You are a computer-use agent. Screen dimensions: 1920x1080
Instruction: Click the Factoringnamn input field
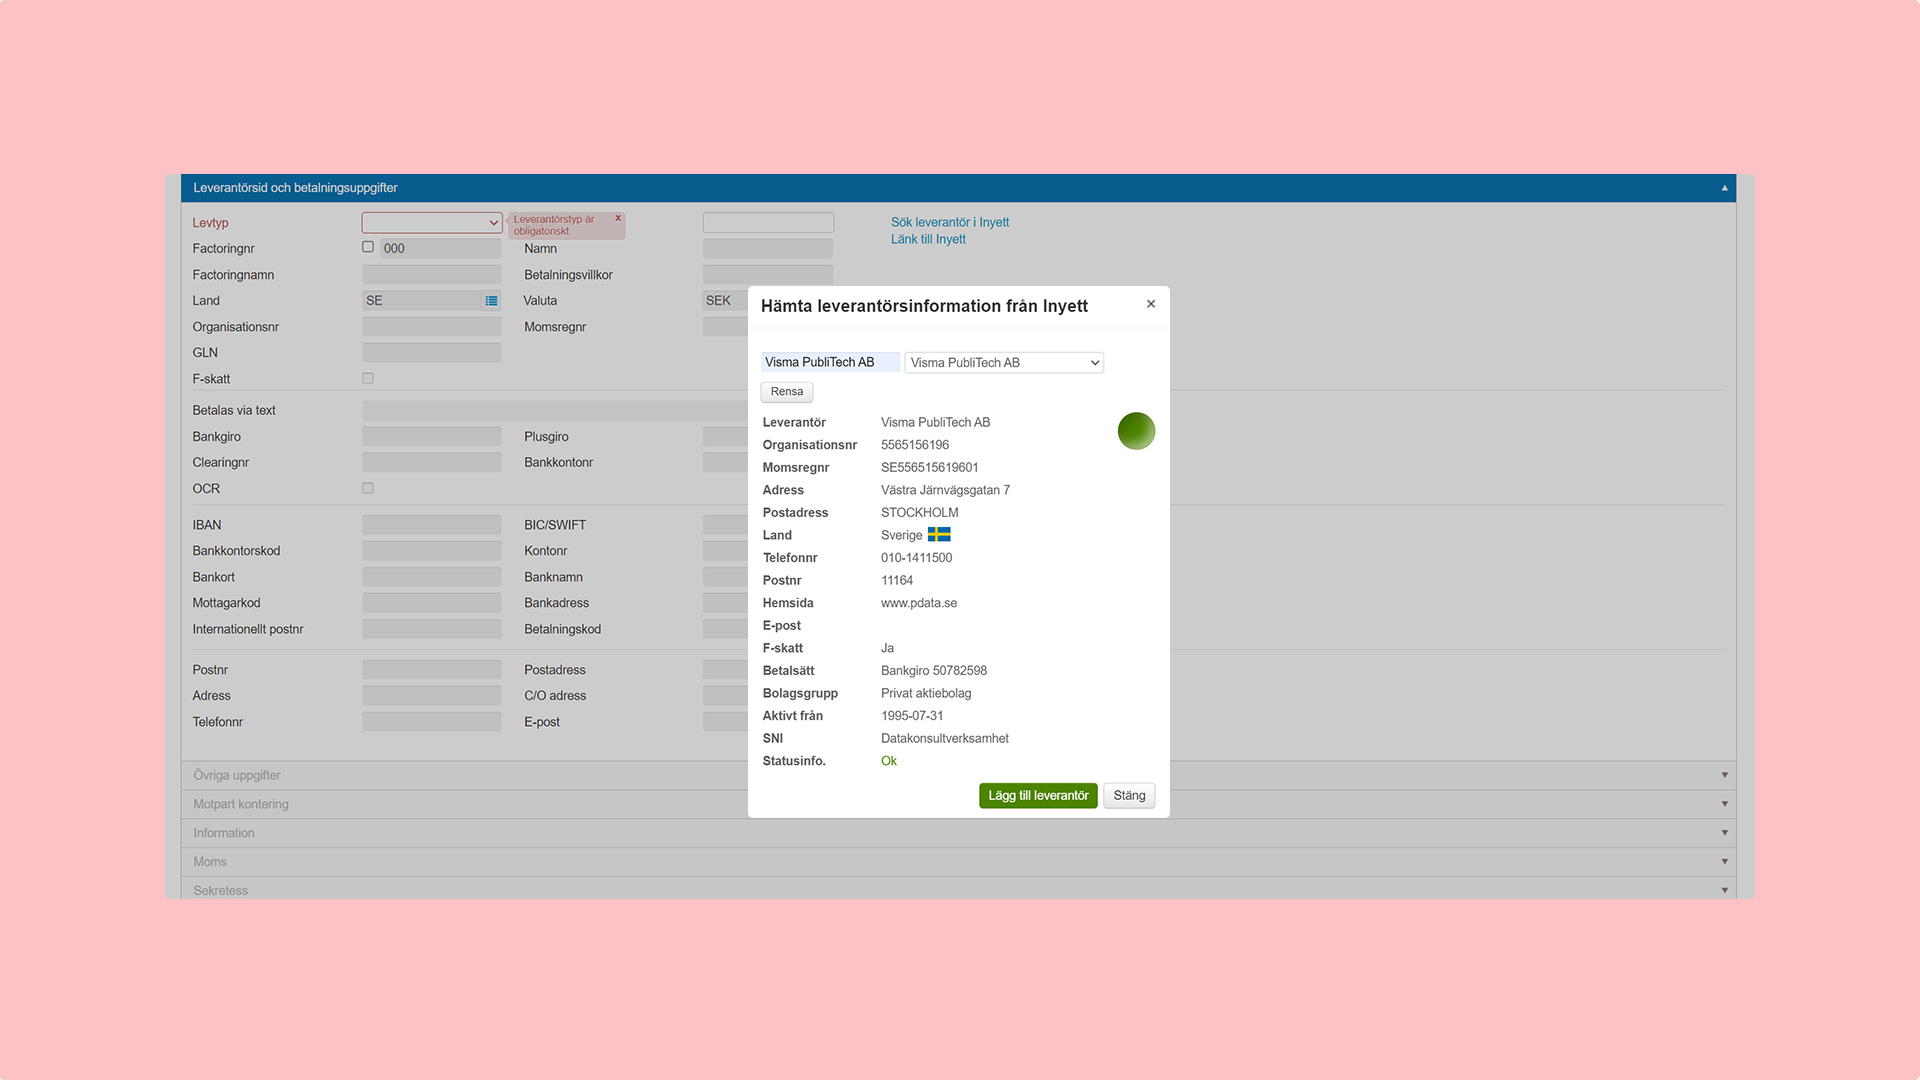432,275
